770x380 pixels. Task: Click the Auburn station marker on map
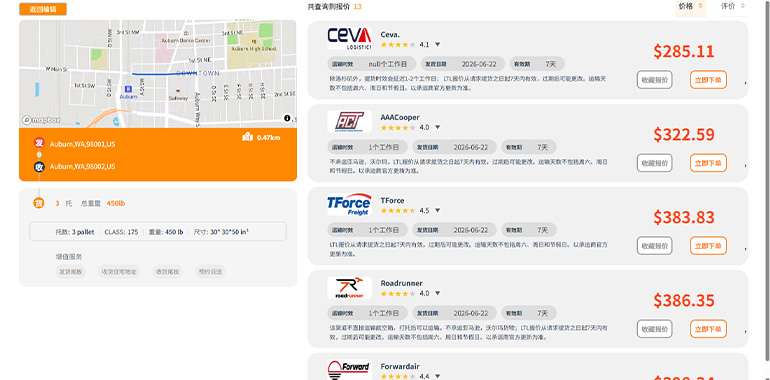(128, 89)
